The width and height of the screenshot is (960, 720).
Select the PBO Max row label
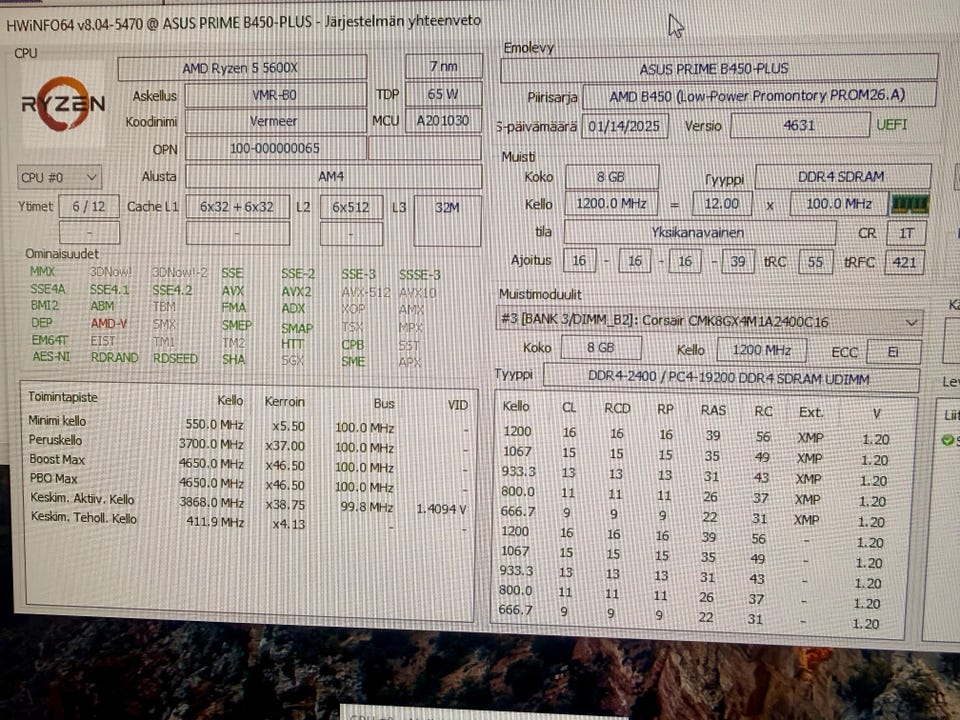pyautogui.click(x=54, y=478)
